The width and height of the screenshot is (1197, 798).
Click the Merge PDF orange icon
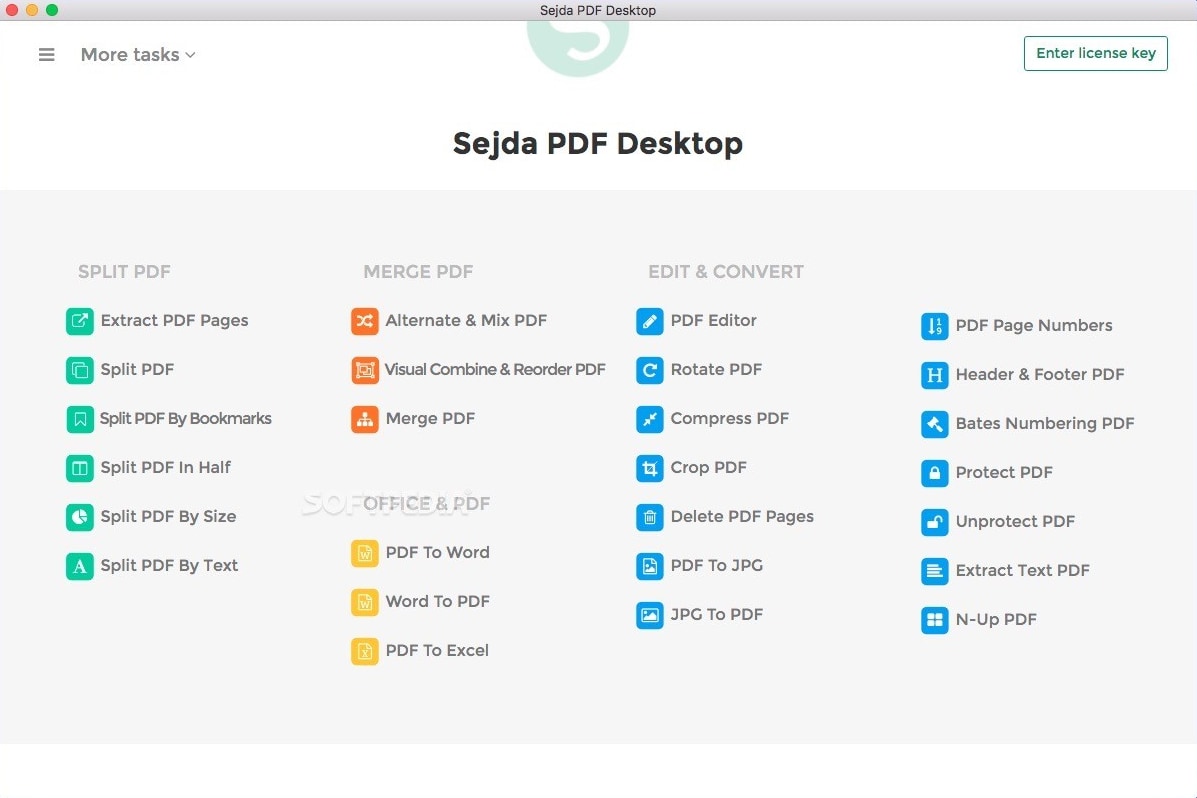coord(365,419)
